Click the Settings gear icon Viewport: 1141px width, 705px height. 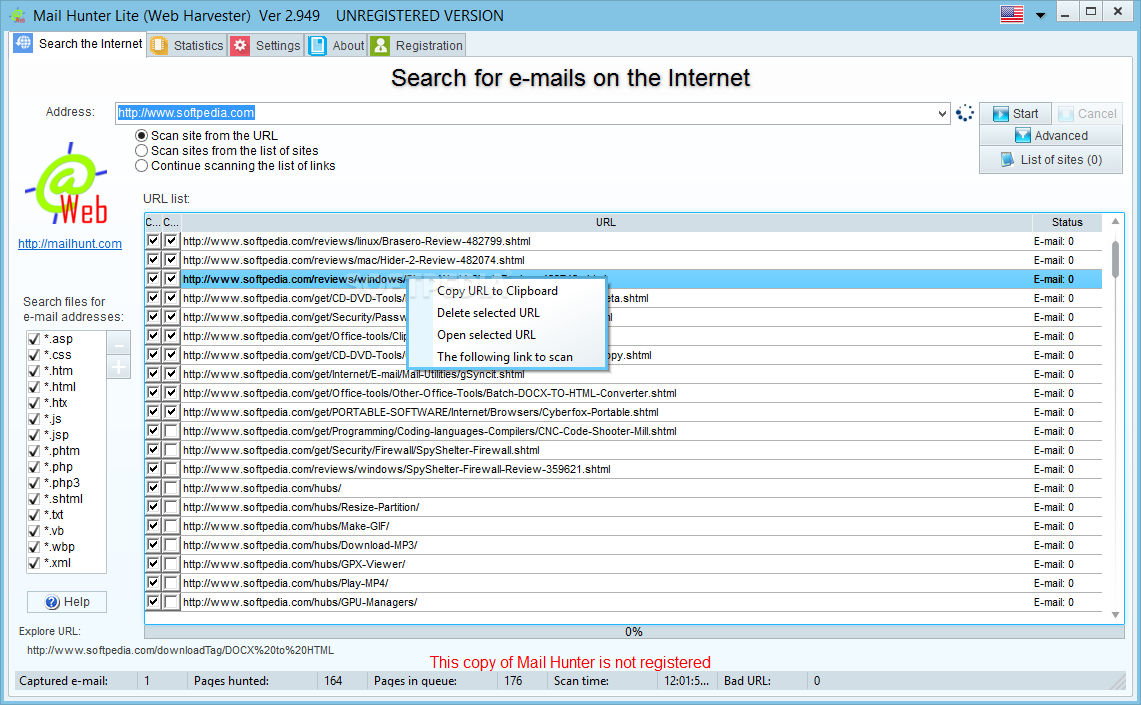click(240, 45)
